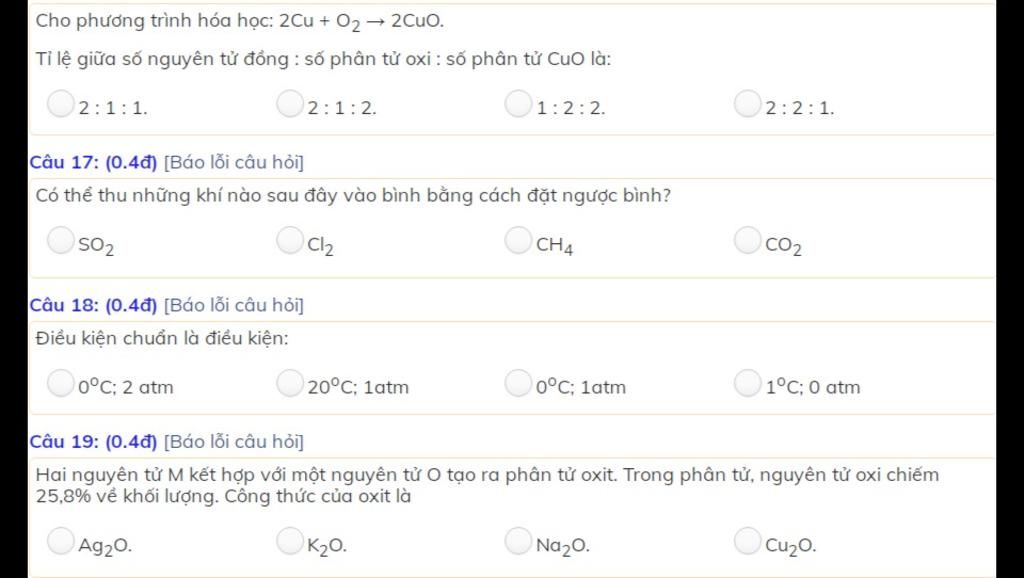The height and width of the screenshot is (578, 1024).
Task: Pick Na2O for question 19
Action: pos(518,541)
